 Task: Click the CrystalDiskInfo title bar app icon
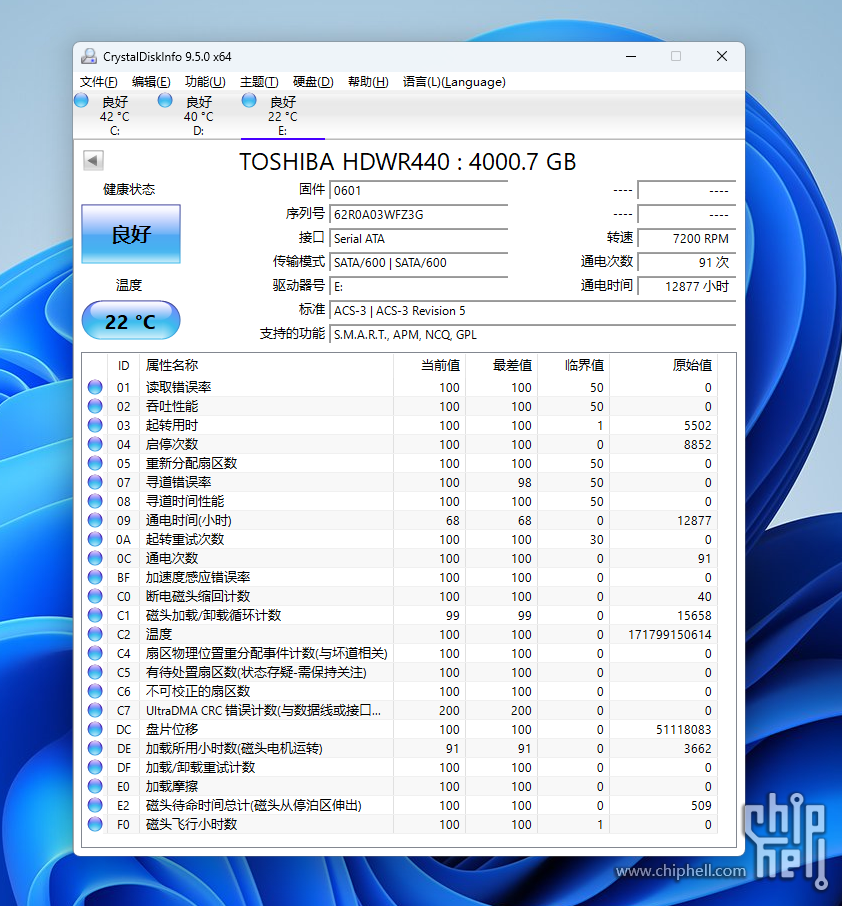(x=89, y=56)
